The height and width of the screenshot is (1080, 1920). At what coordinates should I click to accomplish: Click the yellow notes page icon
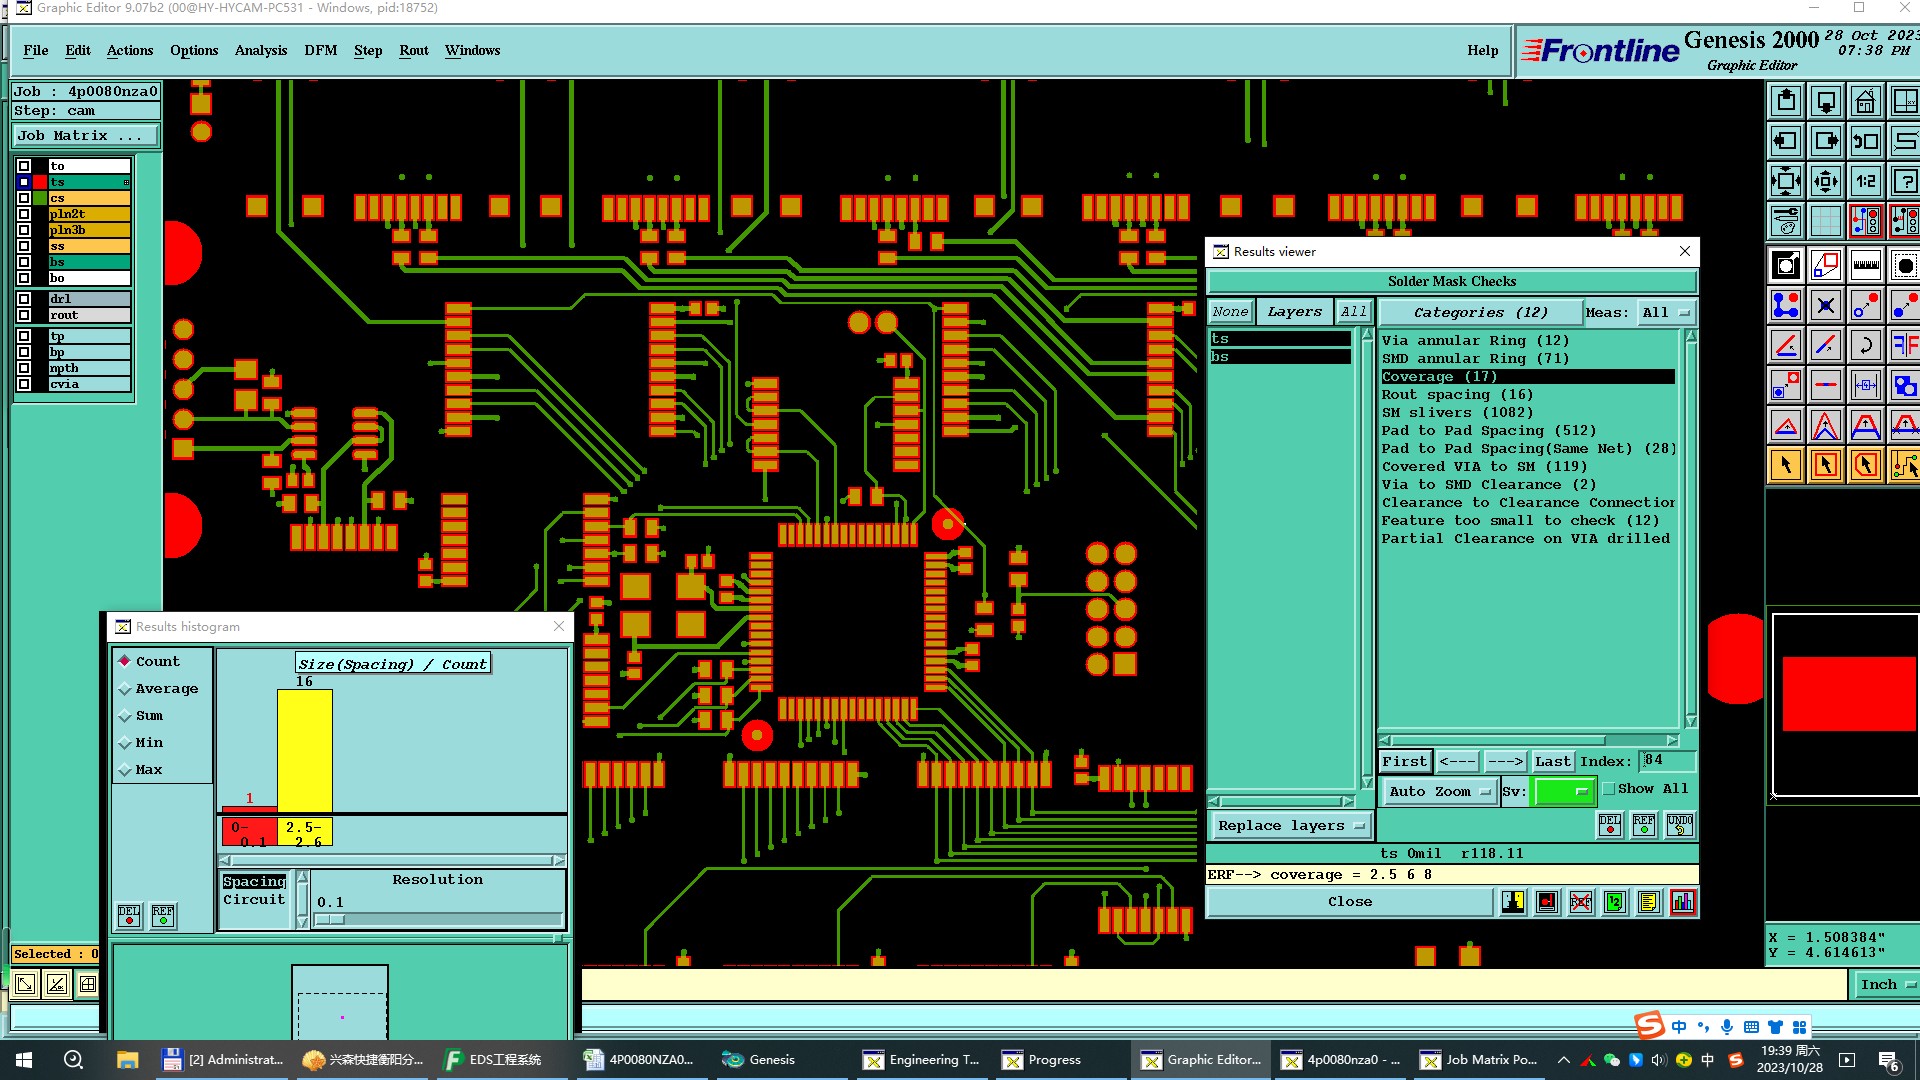coord(1648,902)
